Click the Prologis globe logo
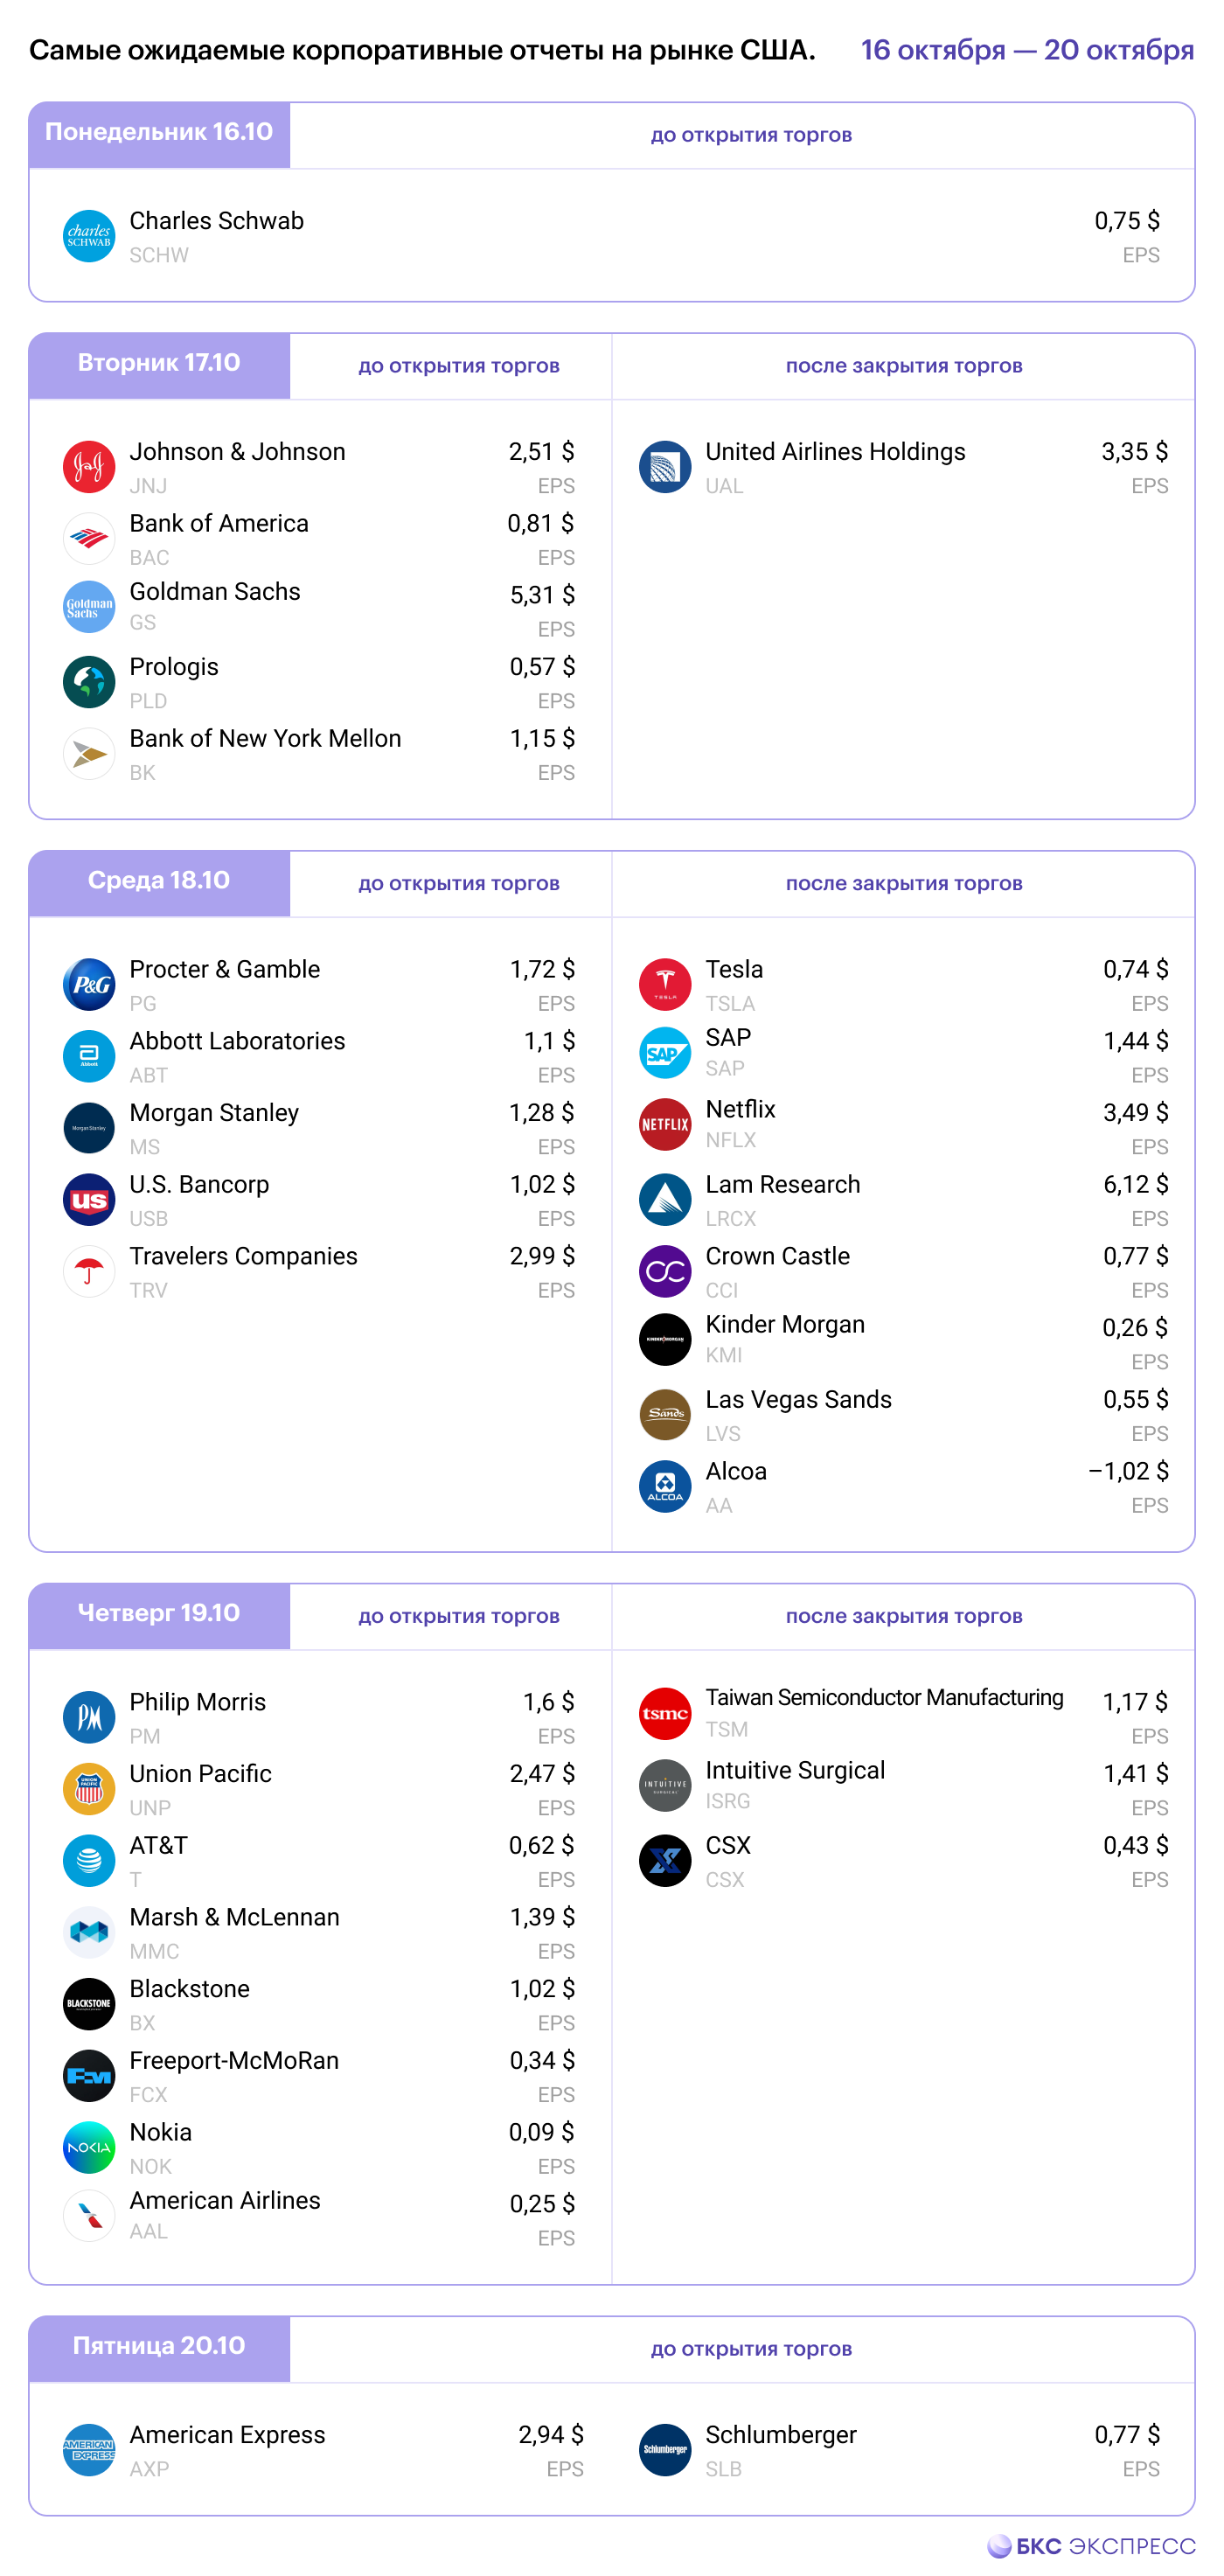Screen dimensions: 1224x2576 [89, 682]
